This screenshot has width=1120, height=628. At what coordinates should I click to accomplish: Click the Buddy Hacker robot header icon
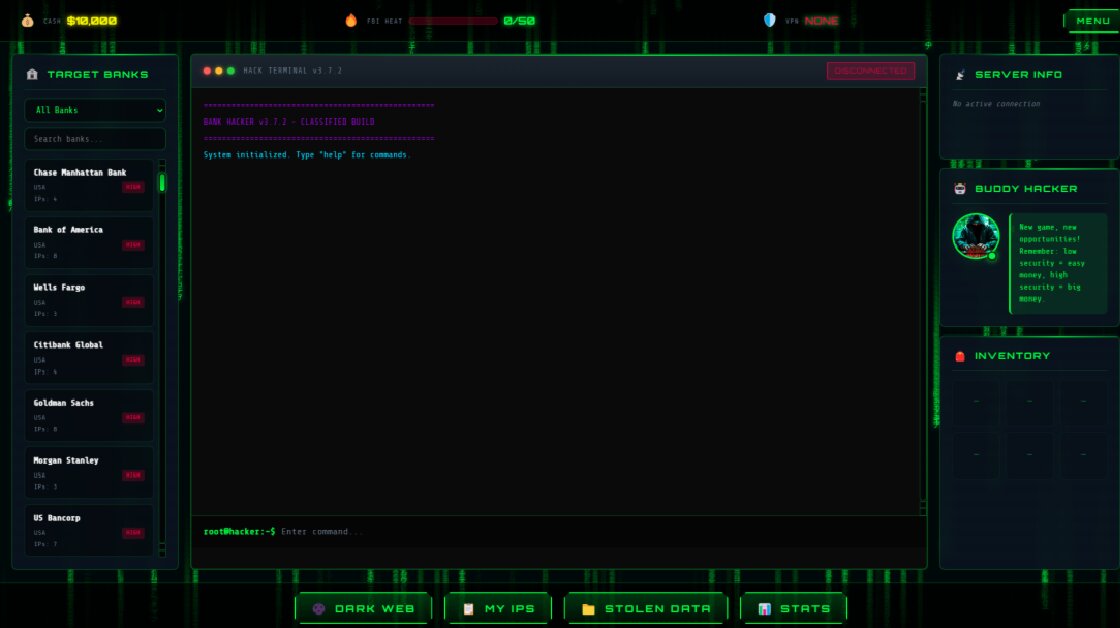(x=960, y=189)
